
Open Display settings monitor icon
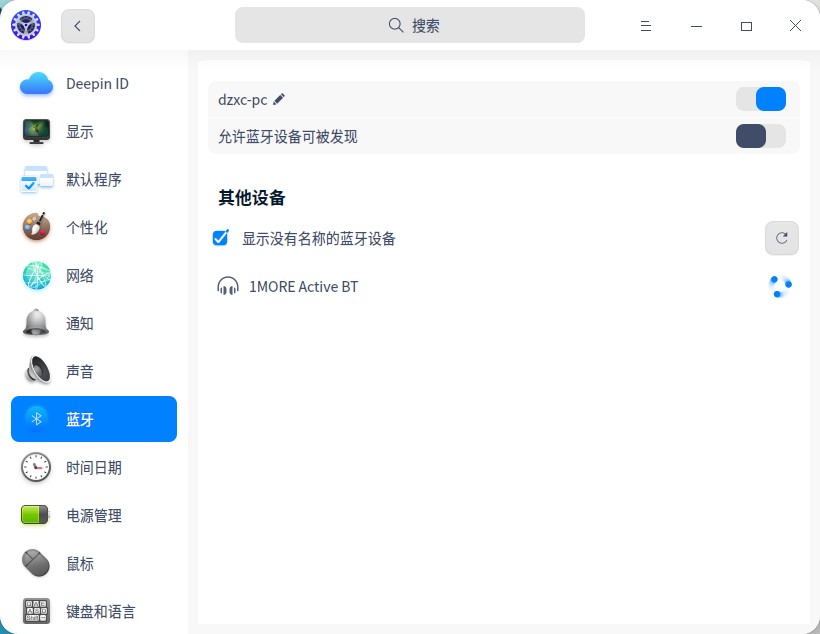click(36, 132)
